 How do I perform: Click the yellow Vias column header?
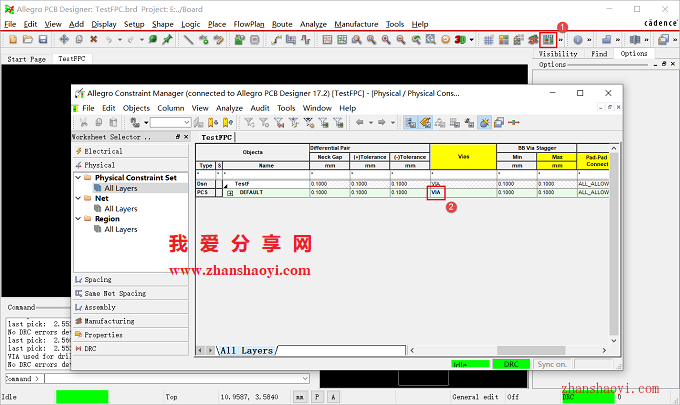[x=463, y=157]
